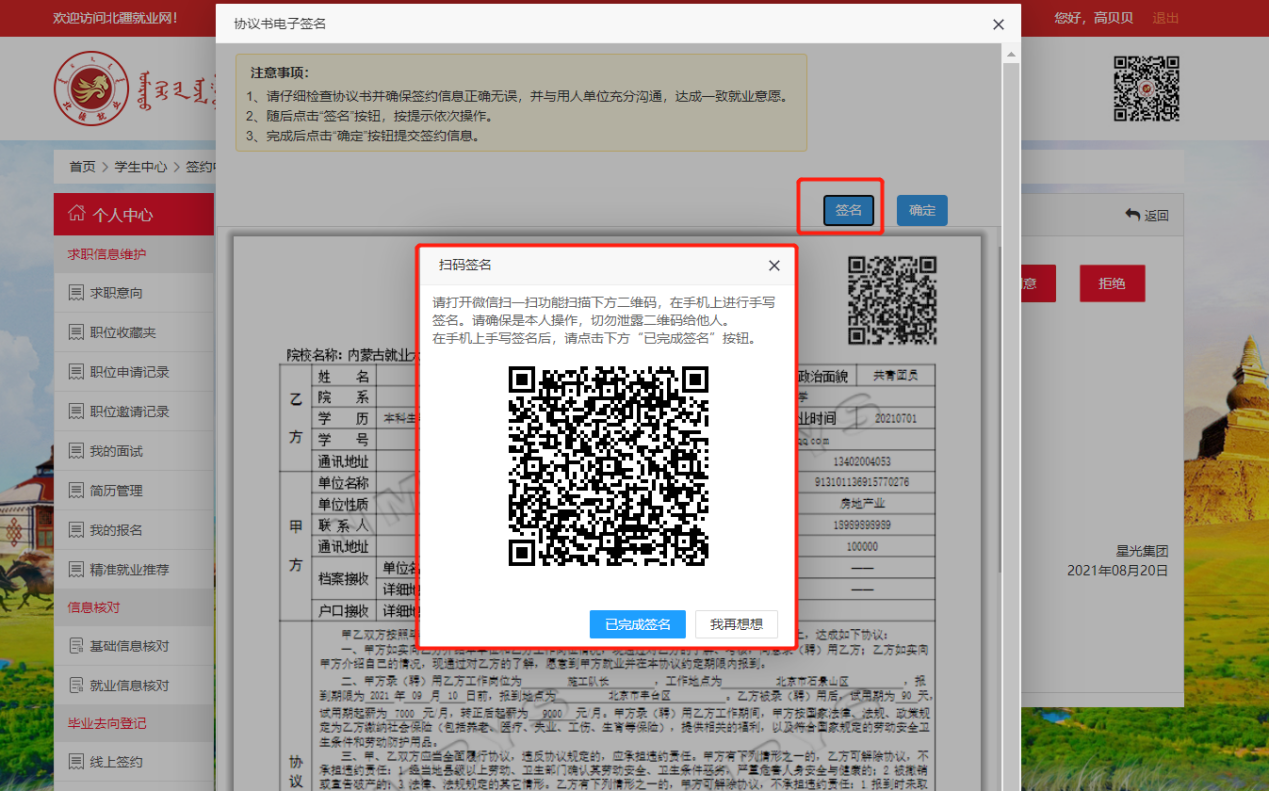Click the 我再想想 button
The width and height of the screenshot is (1269, 791).
click(736, 624)
